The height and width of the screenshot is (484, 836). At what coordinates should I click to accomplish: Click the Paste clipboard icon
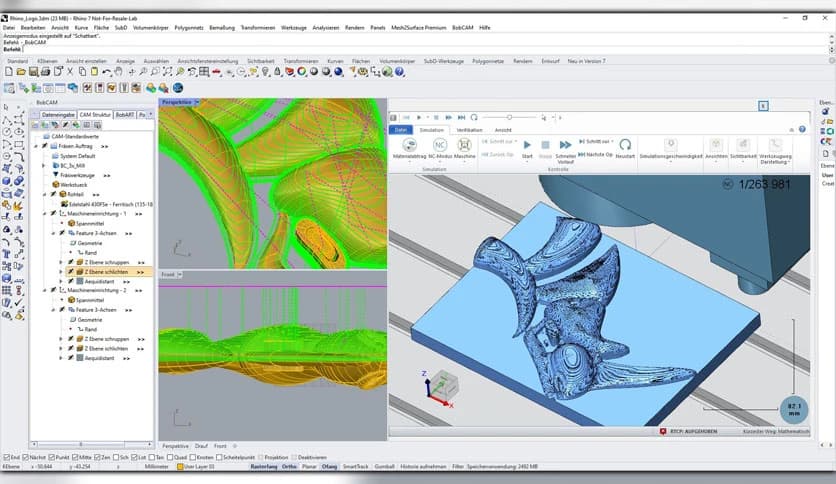pos(94,71)
